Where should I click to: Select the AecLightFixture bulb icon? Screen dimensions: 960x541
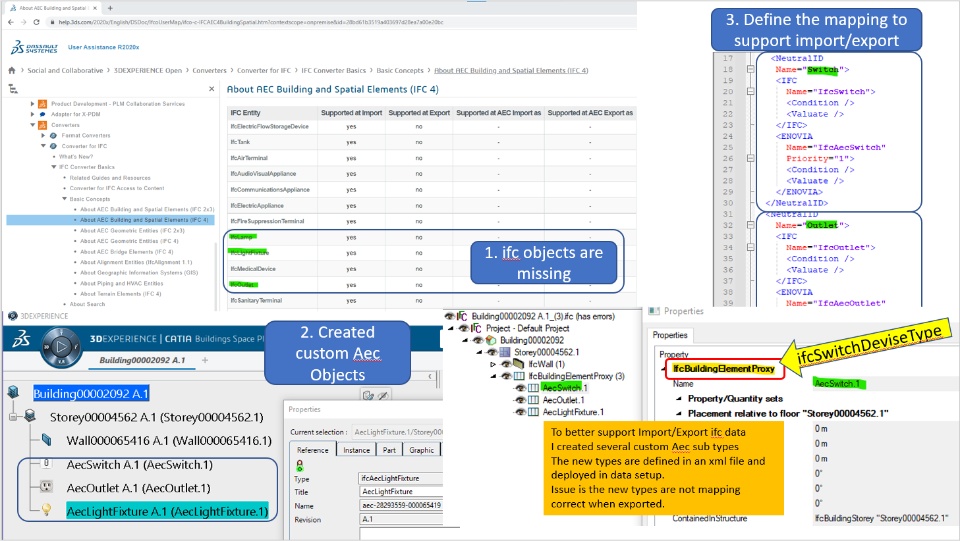pyautogui.click(x=46, y=510)
